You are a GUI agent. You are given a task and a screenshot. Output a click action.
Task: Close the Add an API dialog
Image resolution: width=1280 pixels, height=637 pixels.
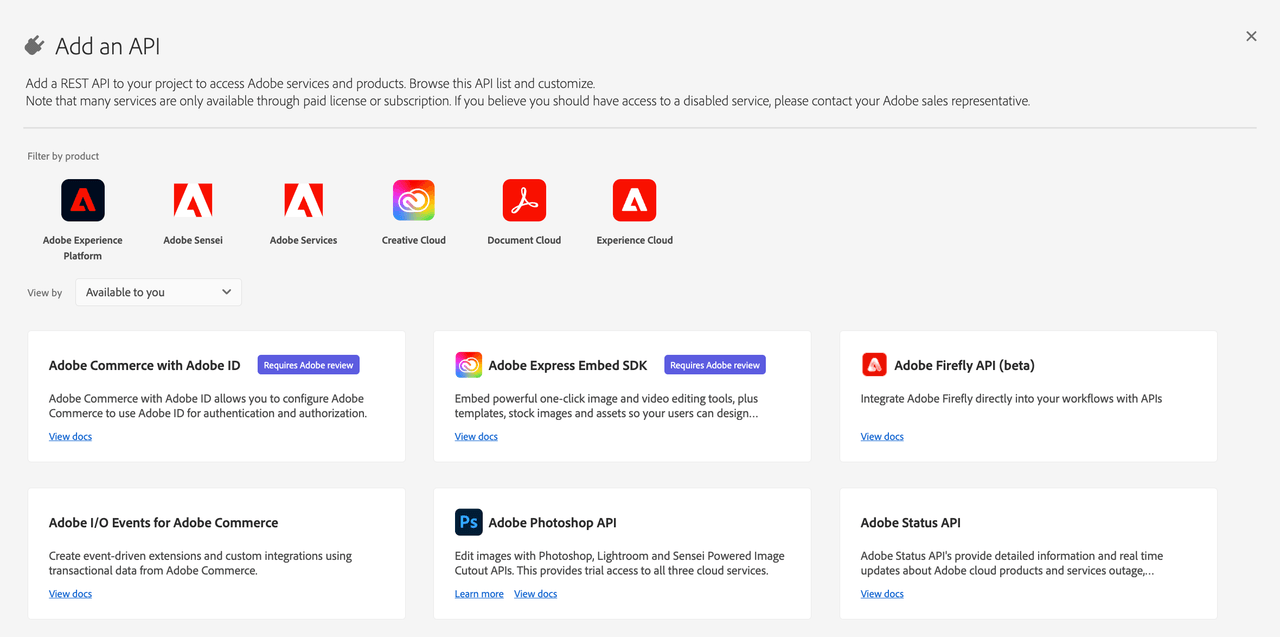[x=1251, y=36]
